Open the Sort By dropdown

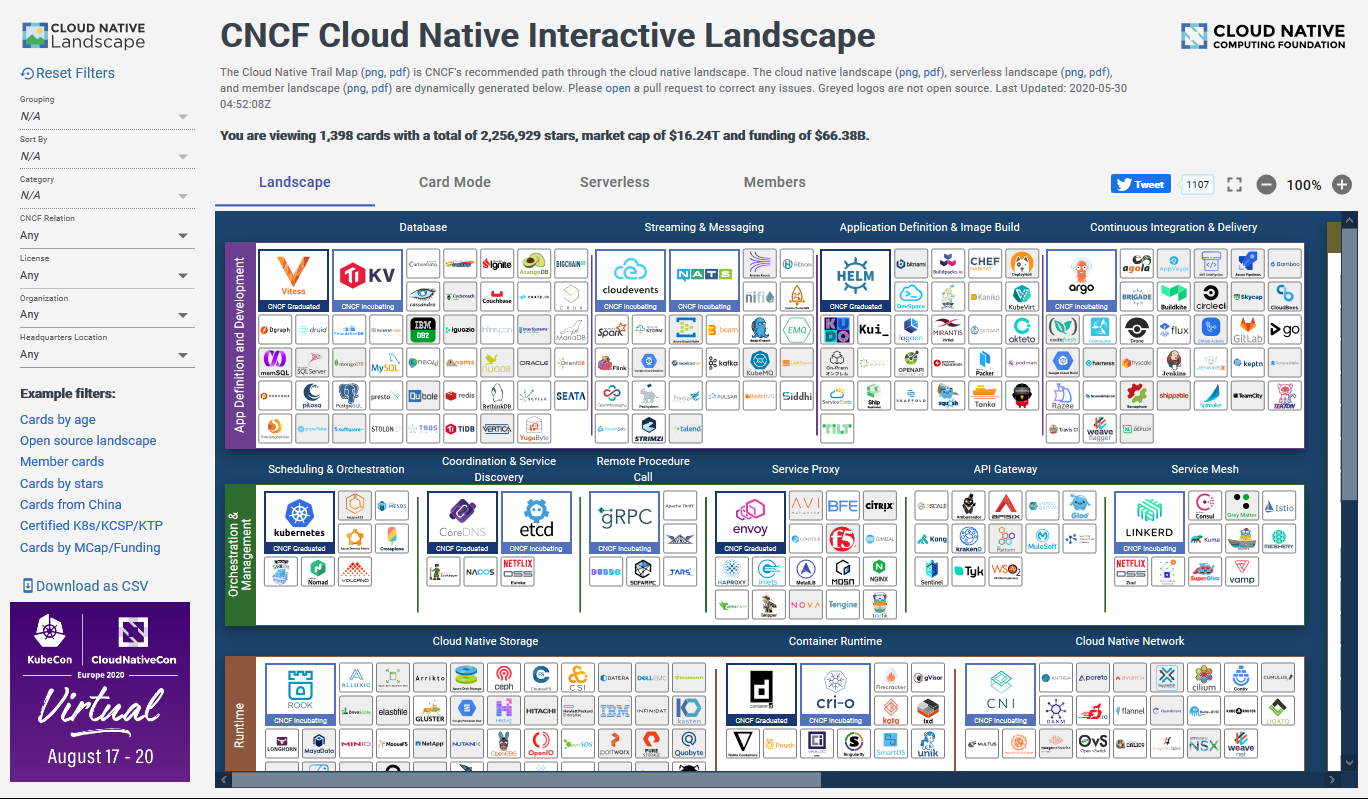click(x=105, y=156)
